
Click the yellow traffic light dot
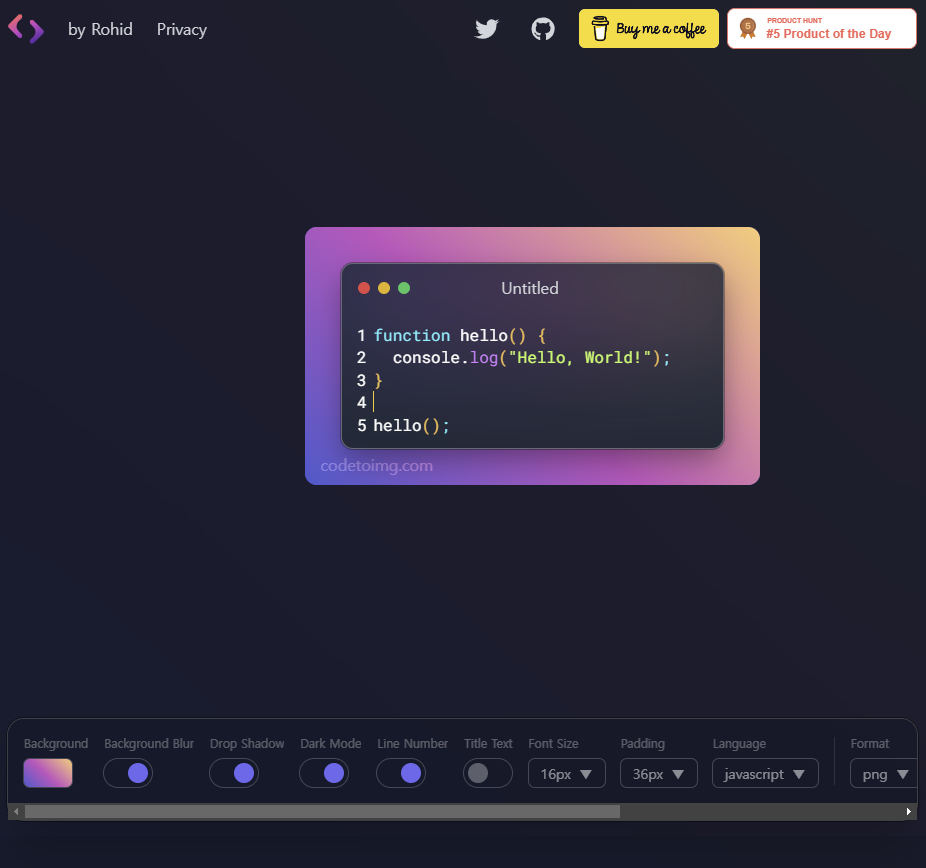pyautogui.click(x=384, y=288)
